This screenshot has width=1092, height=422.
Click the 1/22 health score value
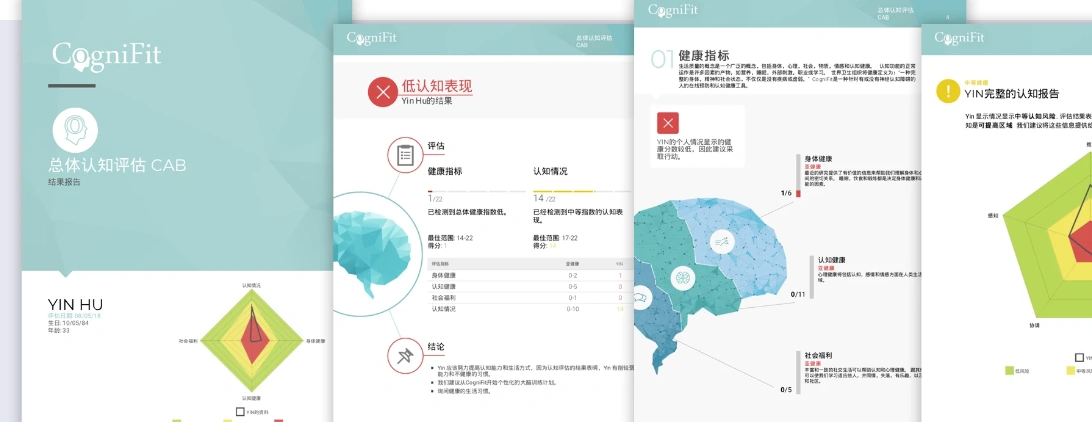[433, 199]
